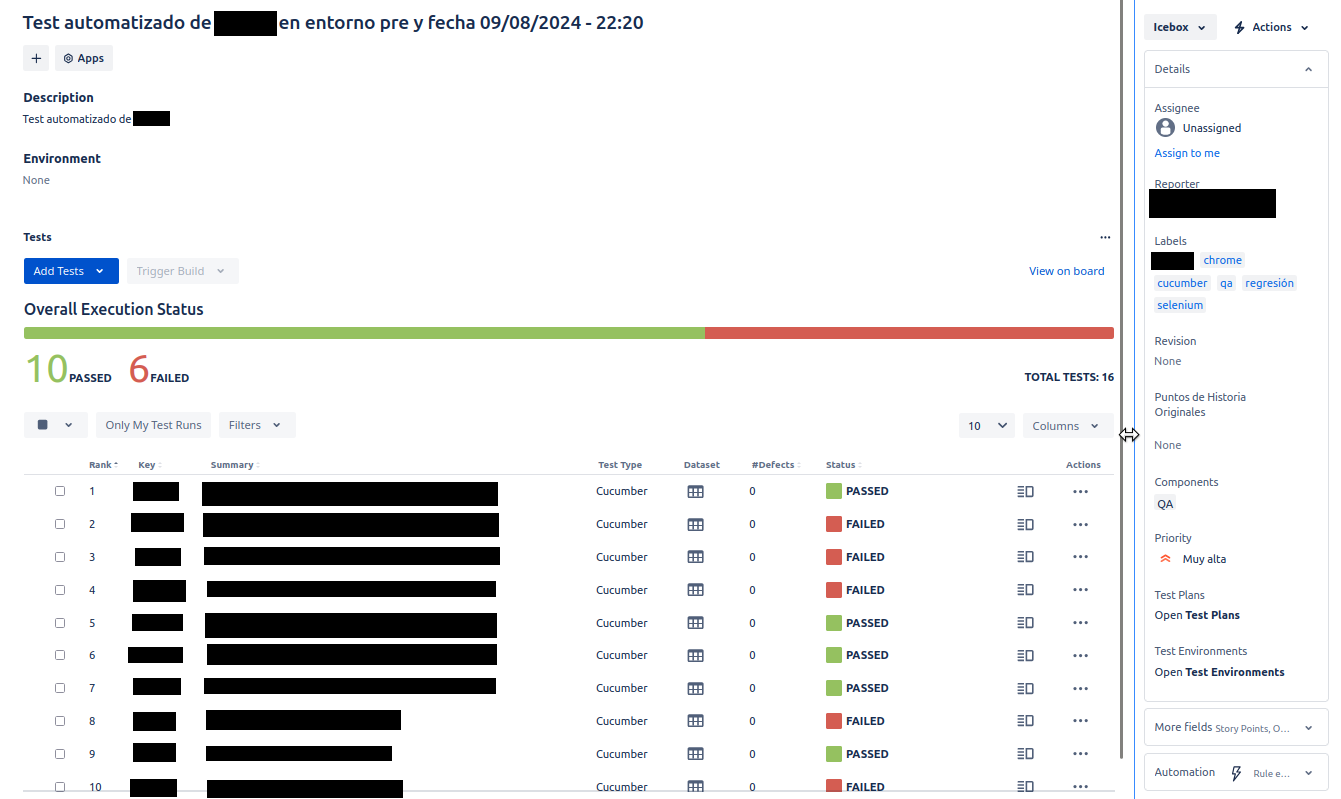Open the Tests section three-dot menu
1341x799 pixels.
(1105, 238)
